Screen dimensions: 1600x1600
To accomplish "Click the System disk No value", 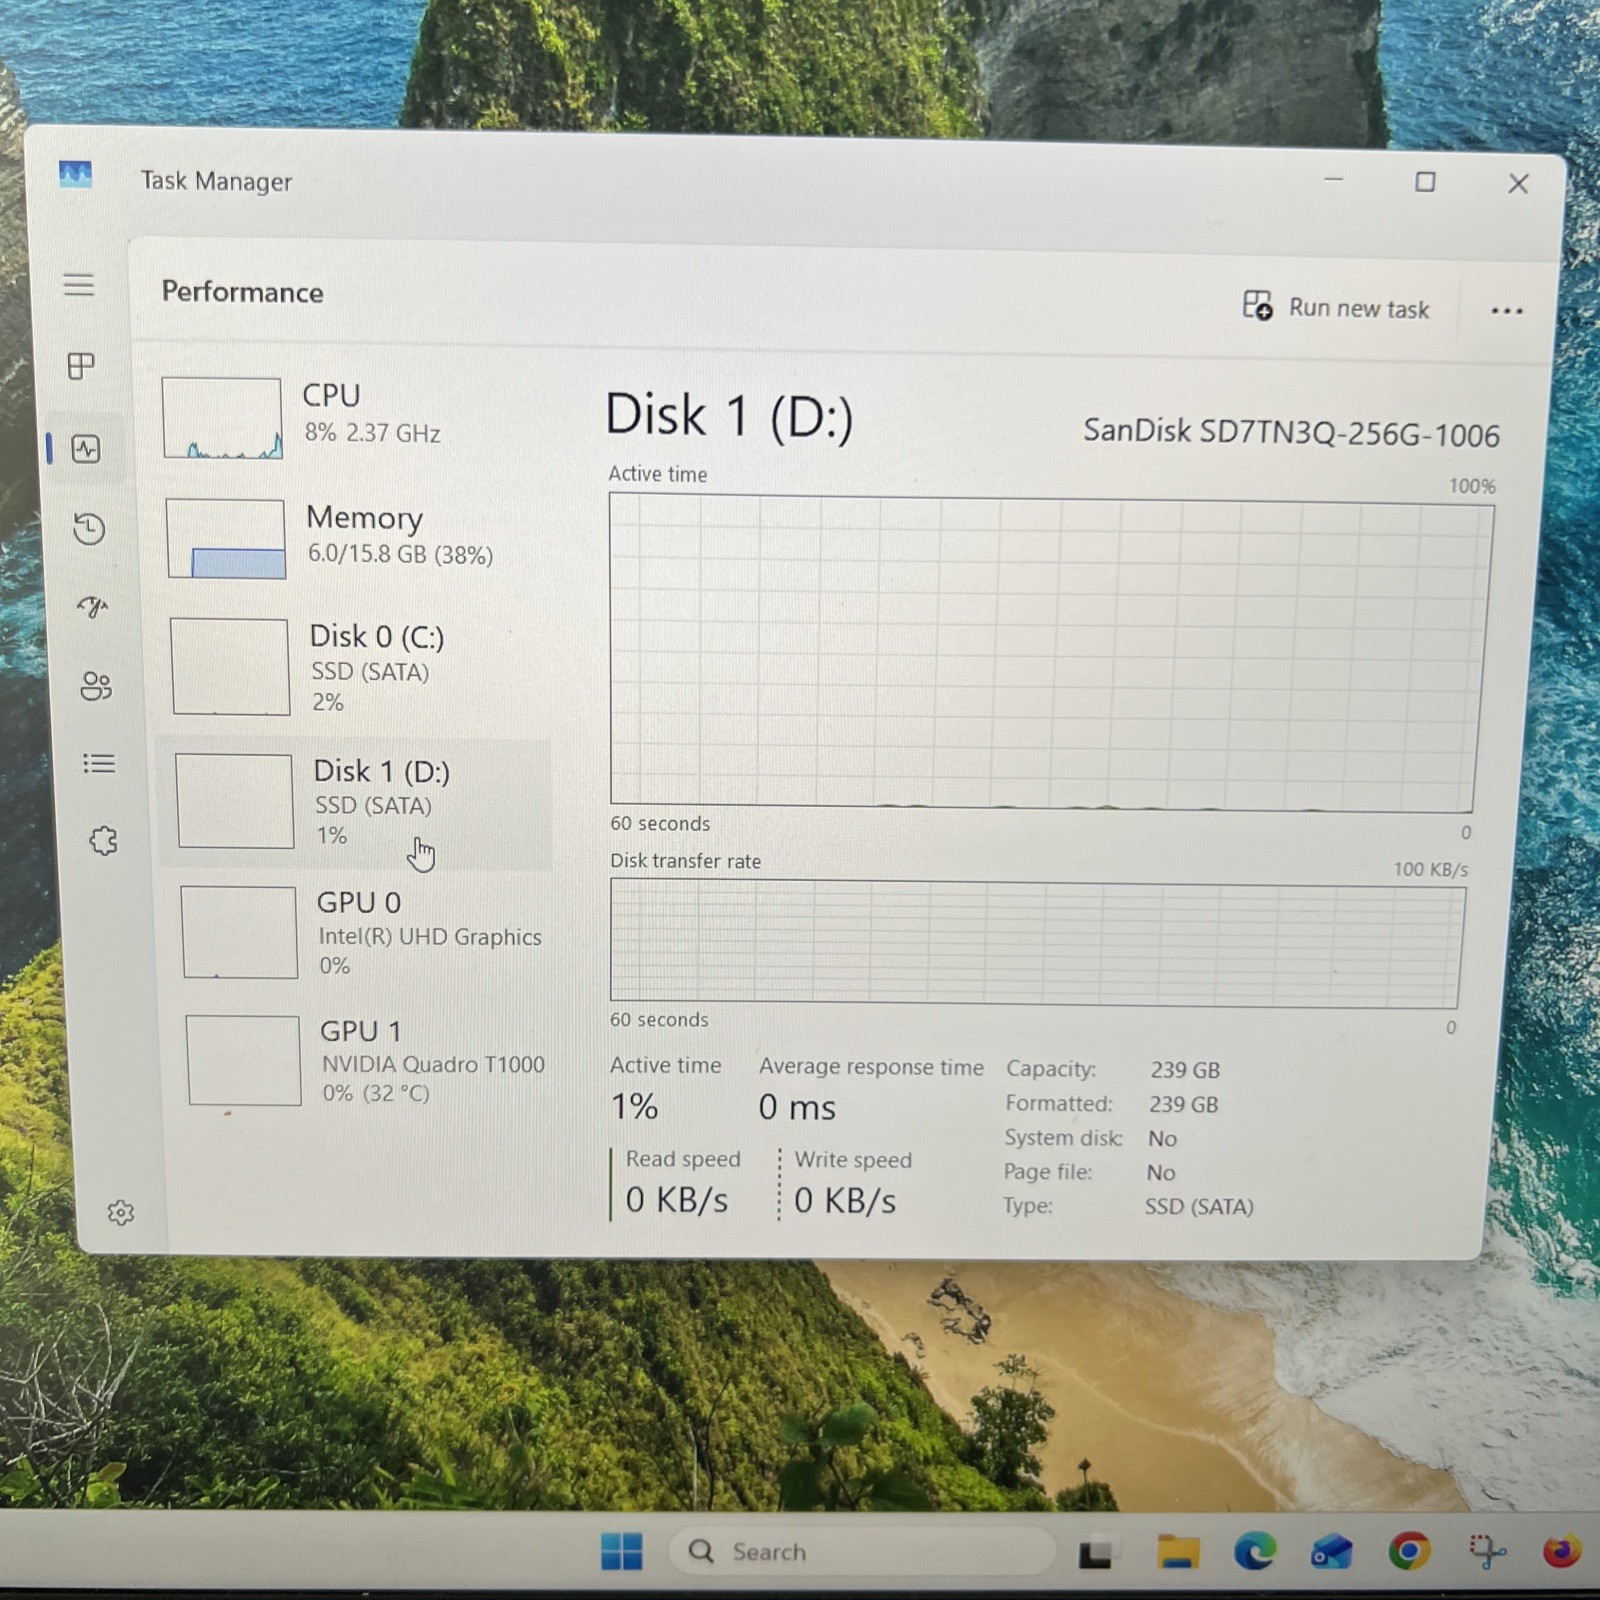I will [1162, 1138].
